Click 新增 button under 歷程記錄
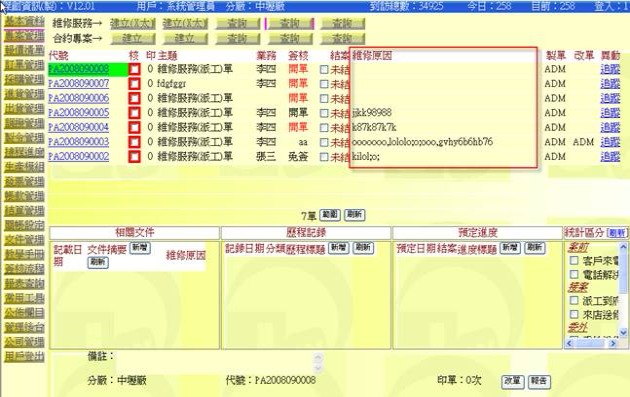This screenshot has height=397, width=630. [x=338, y=248]
